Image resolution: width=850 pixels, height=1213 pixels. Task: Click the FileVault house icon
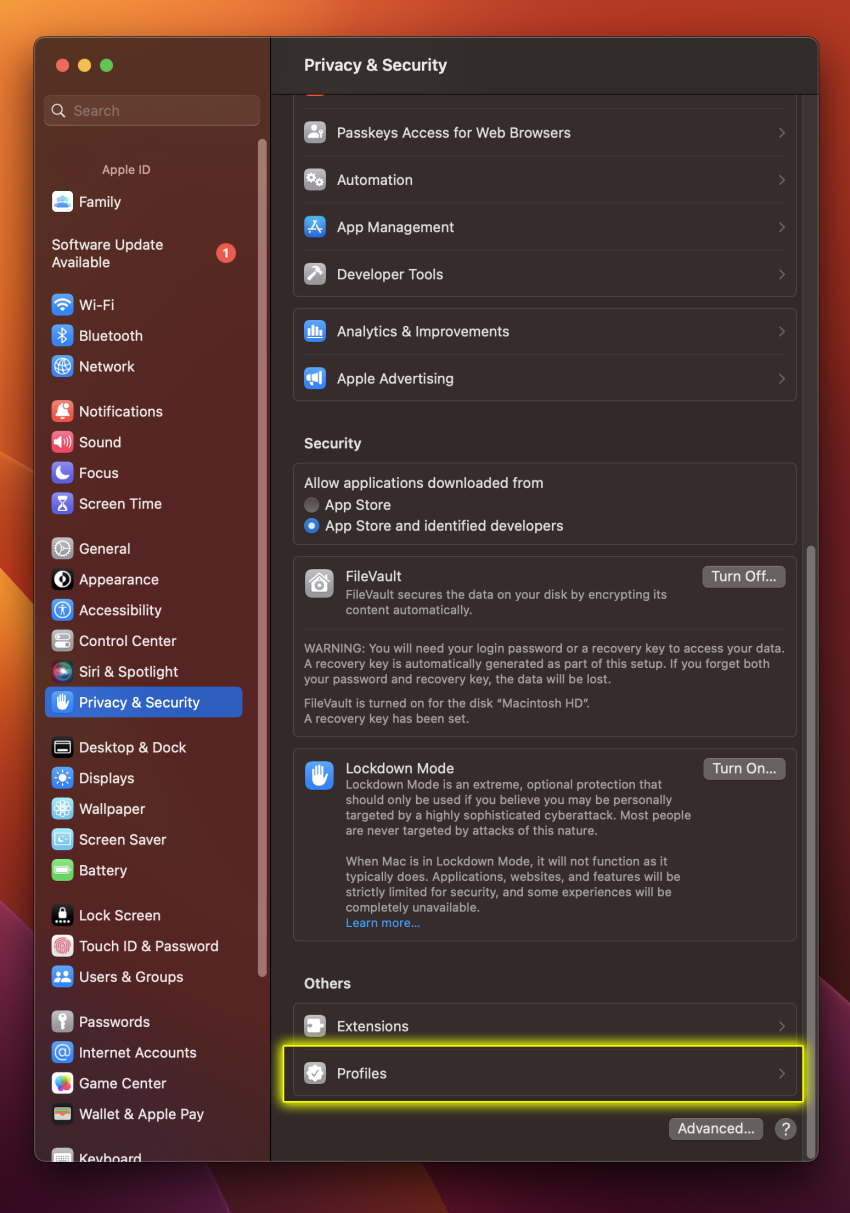pyautogui.click(x=319, y=583)
